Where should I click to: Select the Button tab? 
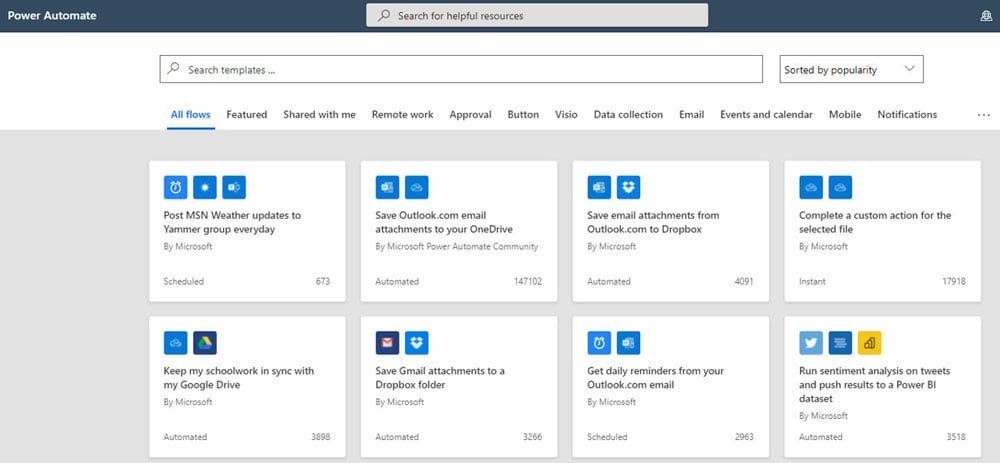click(524, 115)
